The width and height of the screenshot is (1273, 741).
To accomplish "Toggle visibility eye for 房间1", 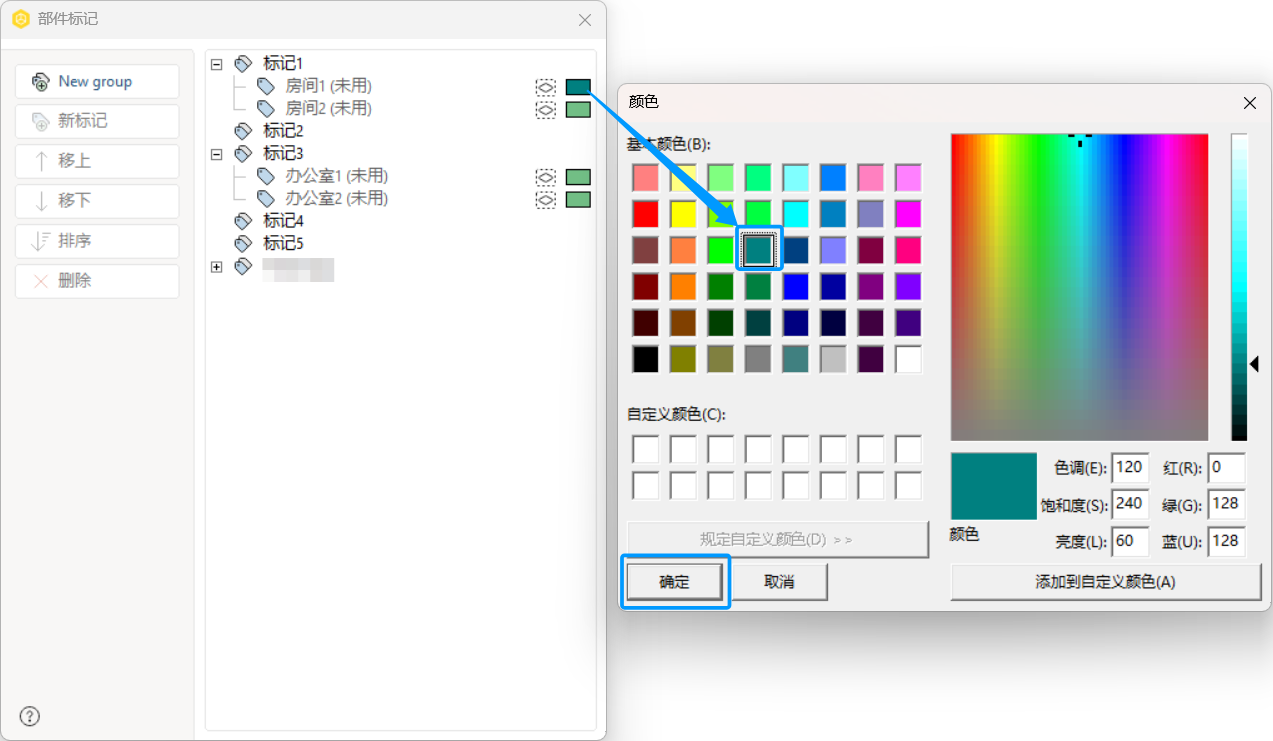I will point(545,88).
